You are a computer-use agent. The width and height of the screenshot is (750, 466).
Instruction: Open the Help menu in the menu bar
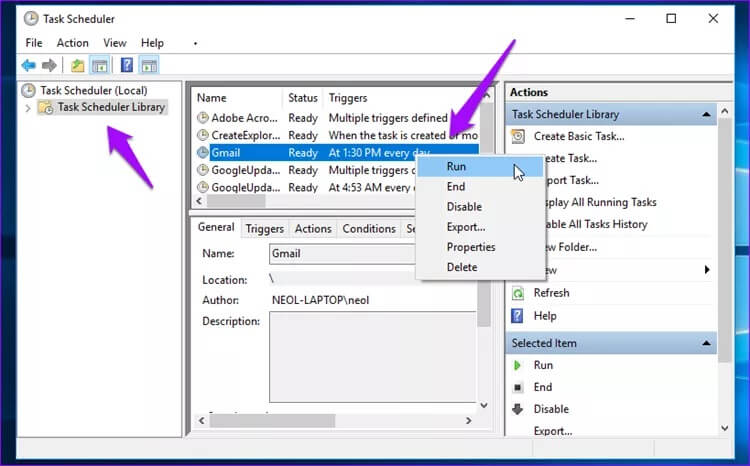point(152,43)
